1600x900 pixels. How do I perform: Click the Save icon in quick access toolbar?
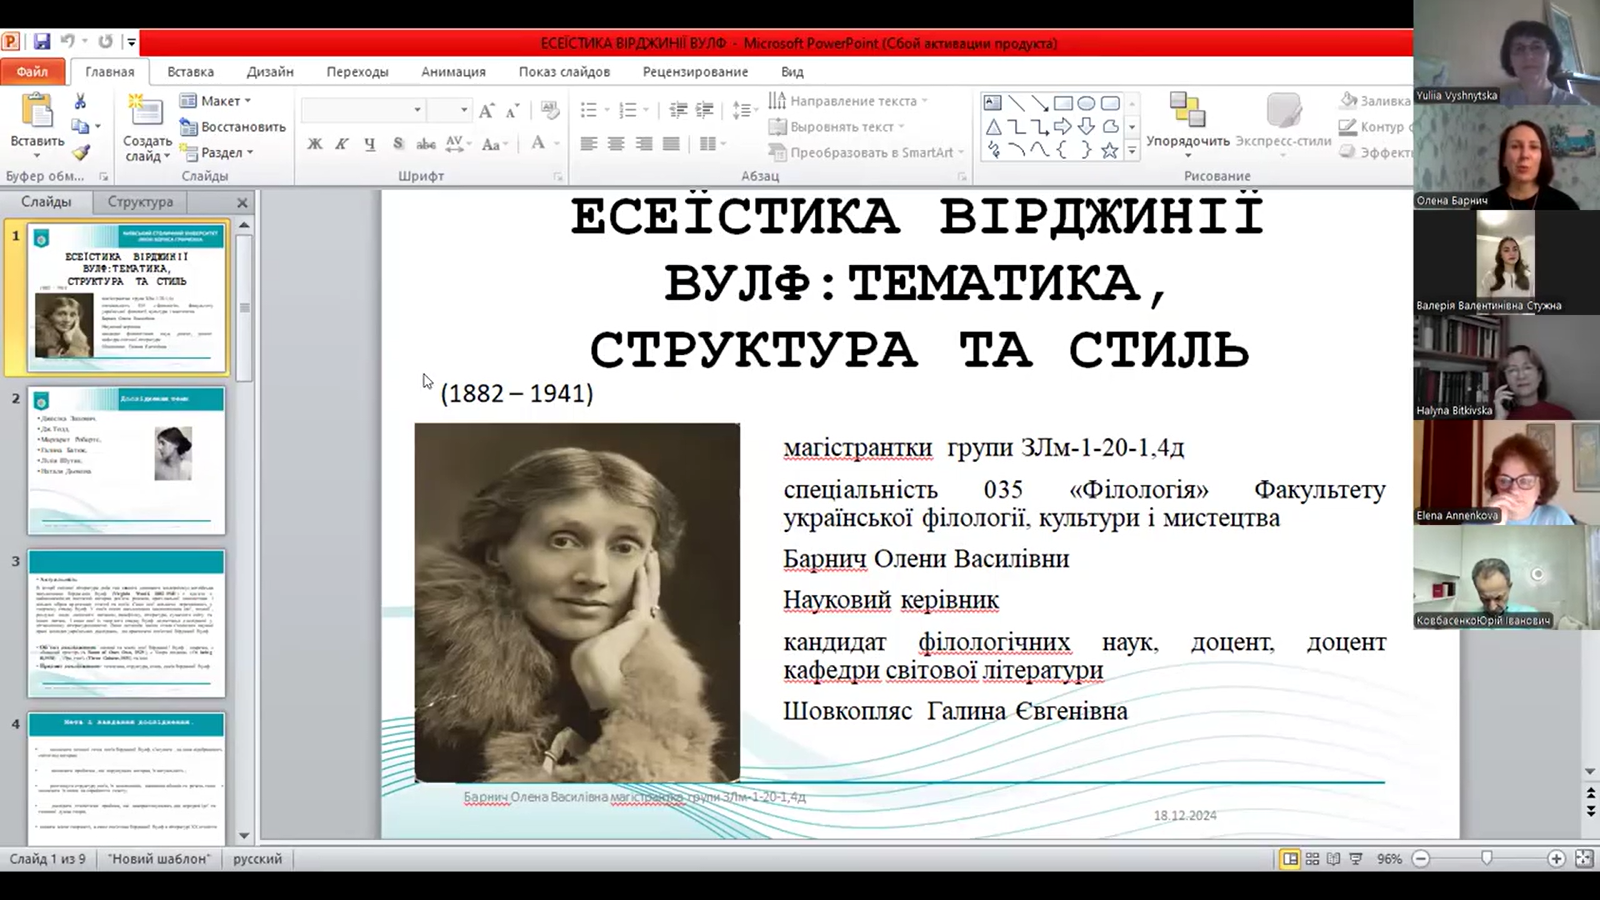[x=41, y=42]
